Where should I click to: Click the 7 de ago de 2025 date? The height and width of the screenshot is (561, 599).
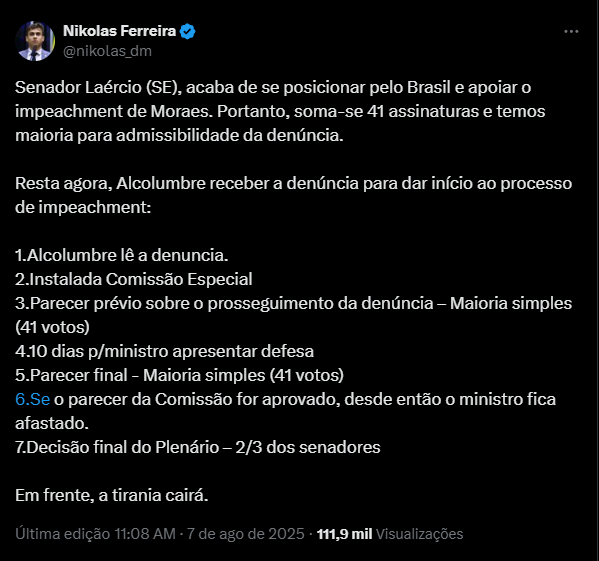click(x=245, y=534)
